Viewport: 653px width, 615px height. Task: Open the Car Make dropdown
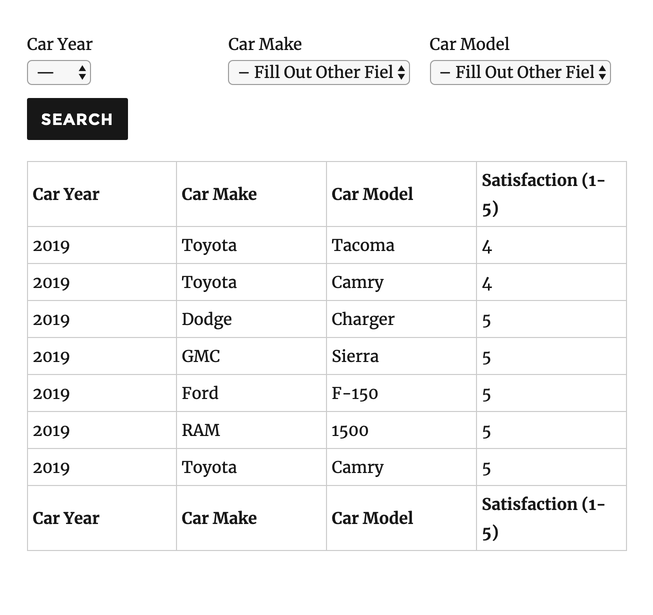[x=319, y=73]
